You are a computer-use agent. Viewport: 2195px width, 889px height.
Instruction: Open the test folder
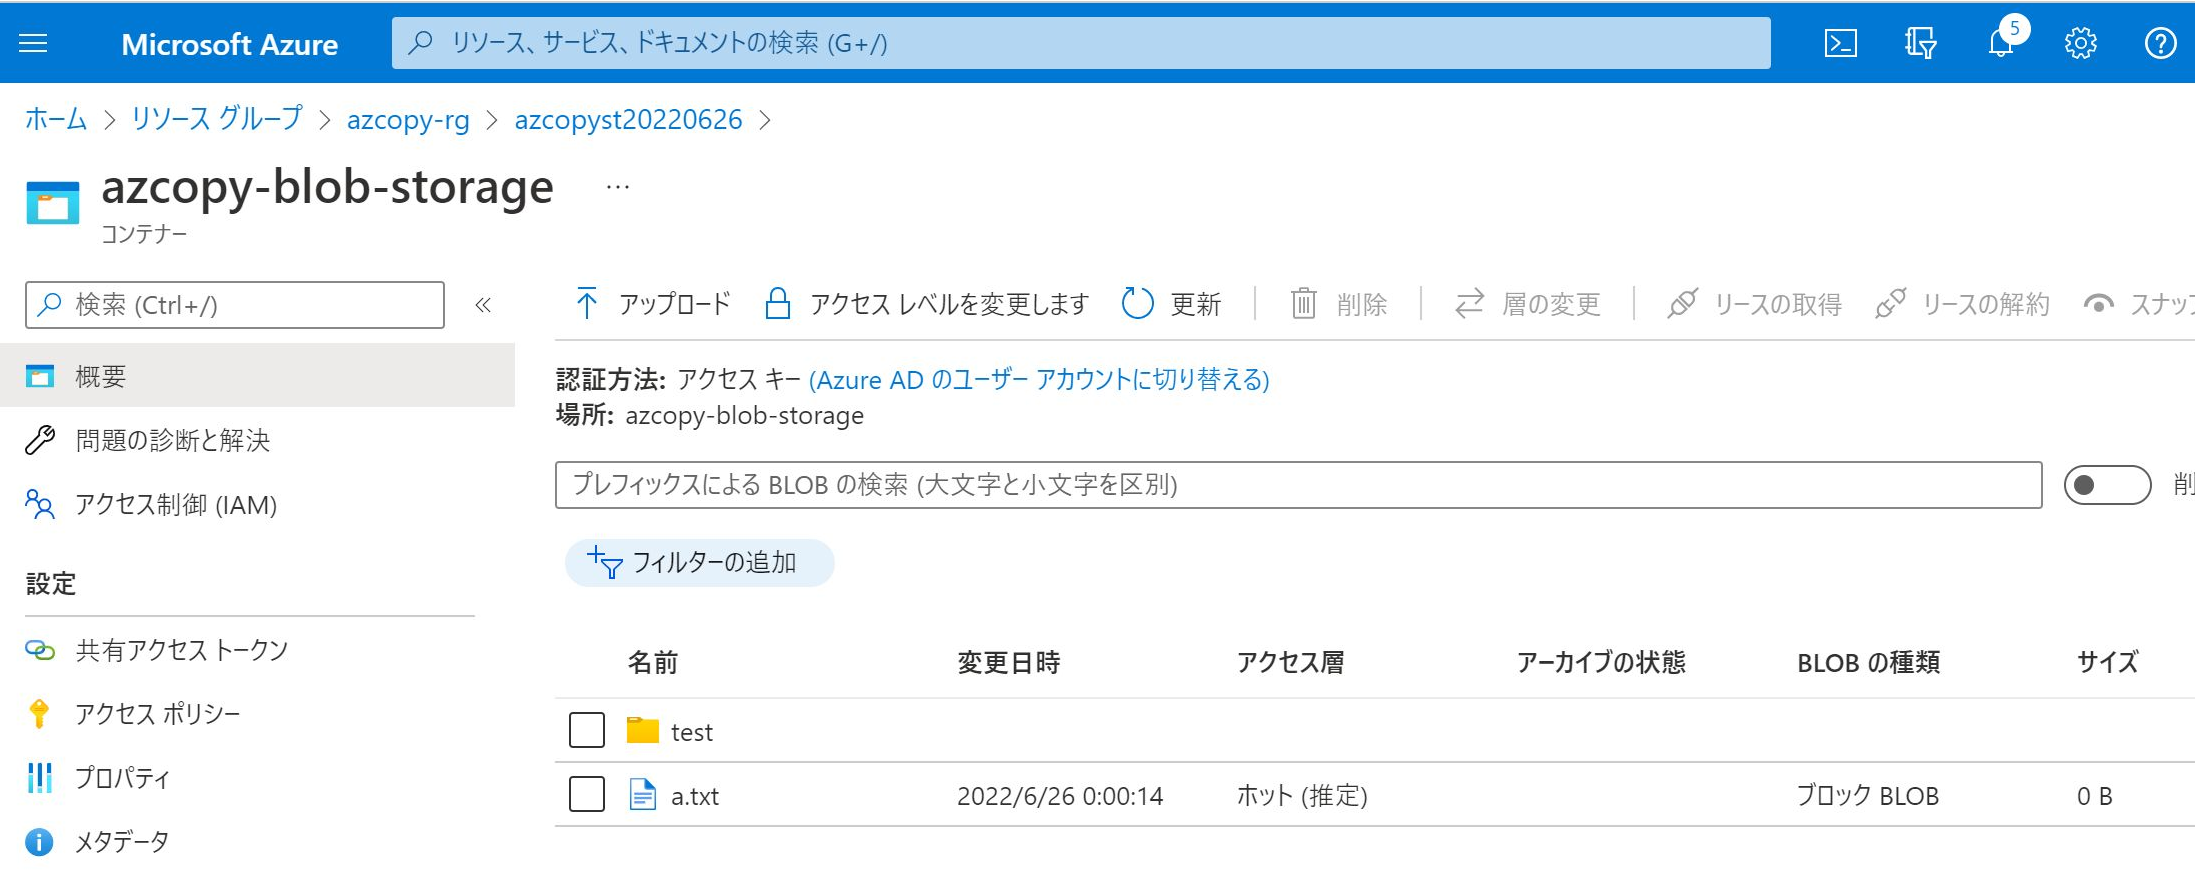pos(692,733)
